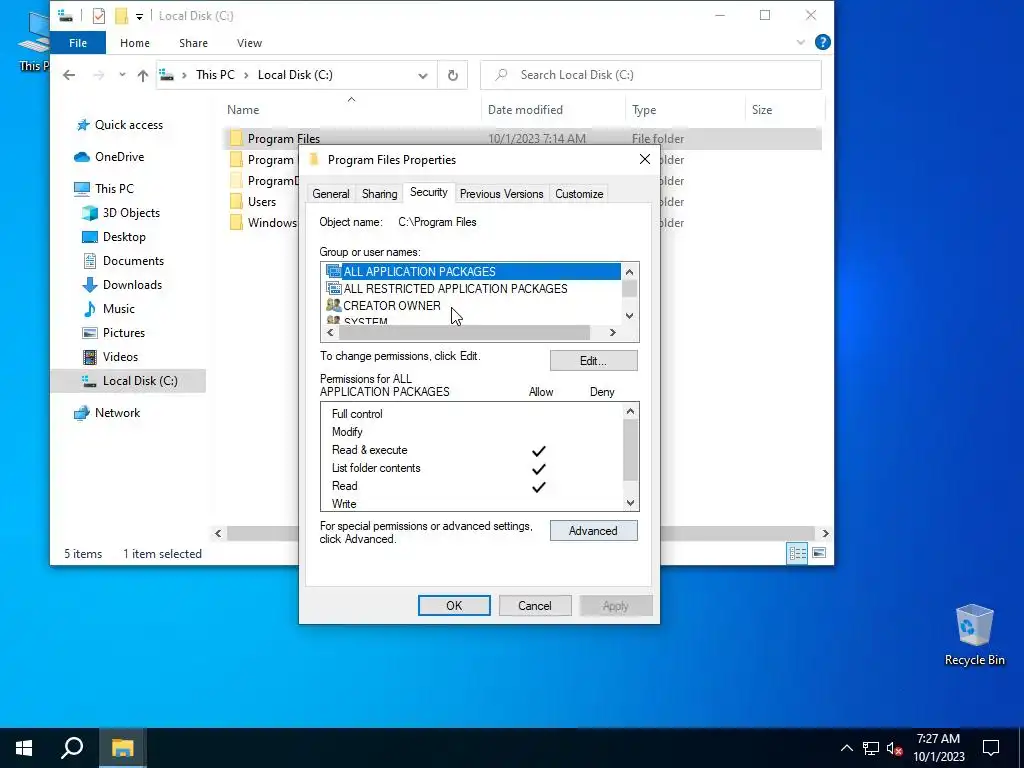Click the Edit... permissions button

pyautogui.click(x=593, y=360)
